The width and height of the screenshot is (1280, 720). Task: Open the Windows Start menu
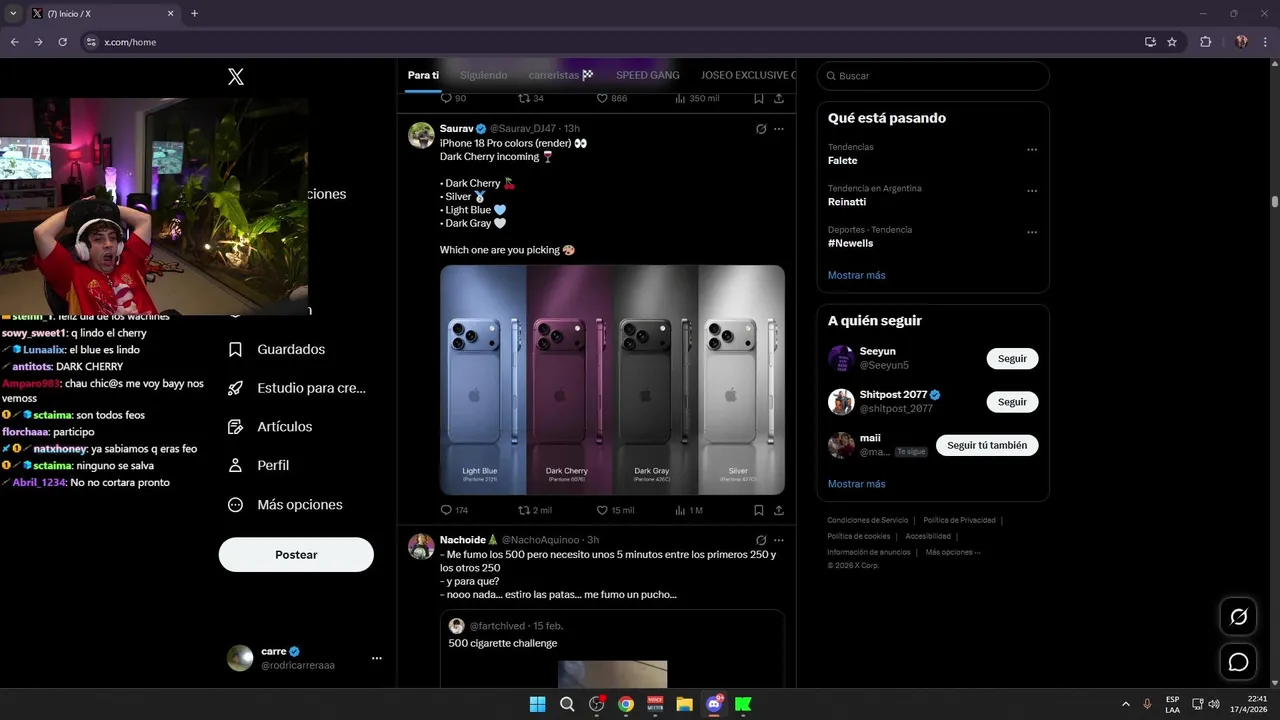point(537,704)
